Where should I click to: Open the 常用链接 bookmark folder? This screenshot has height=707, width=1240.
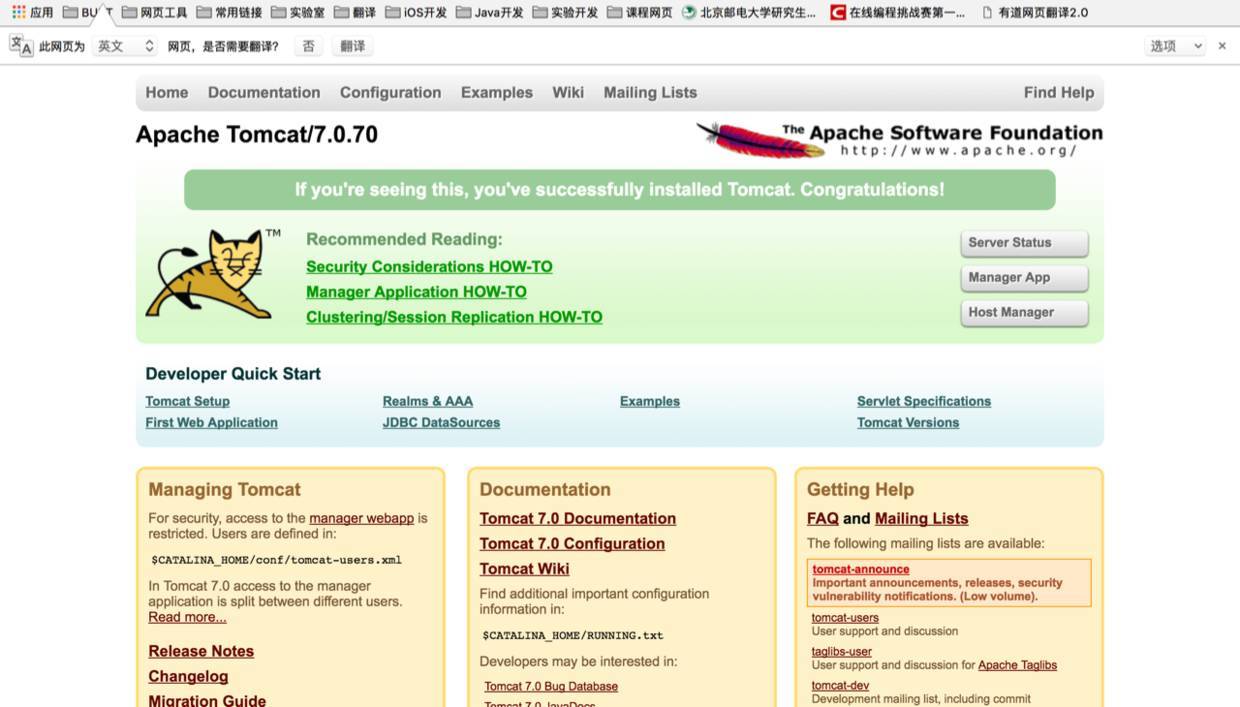tap(229, 13)
